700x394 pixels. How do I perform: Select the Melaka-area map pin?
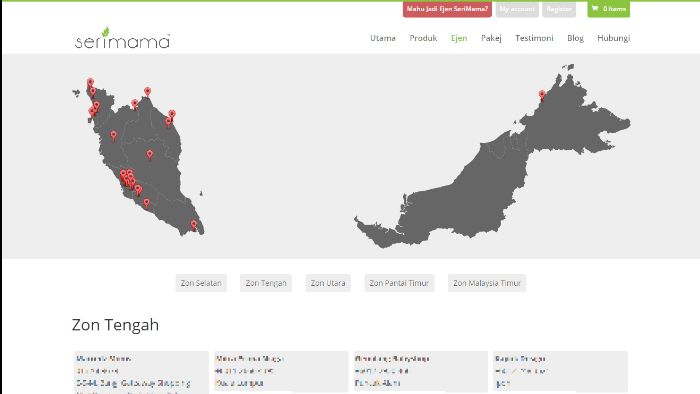point(146,203)
